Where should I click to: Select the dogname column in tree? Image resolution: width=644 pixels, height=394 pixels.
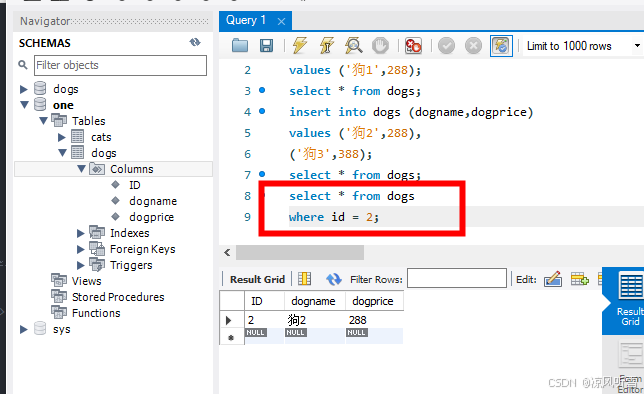pos(153,201)
